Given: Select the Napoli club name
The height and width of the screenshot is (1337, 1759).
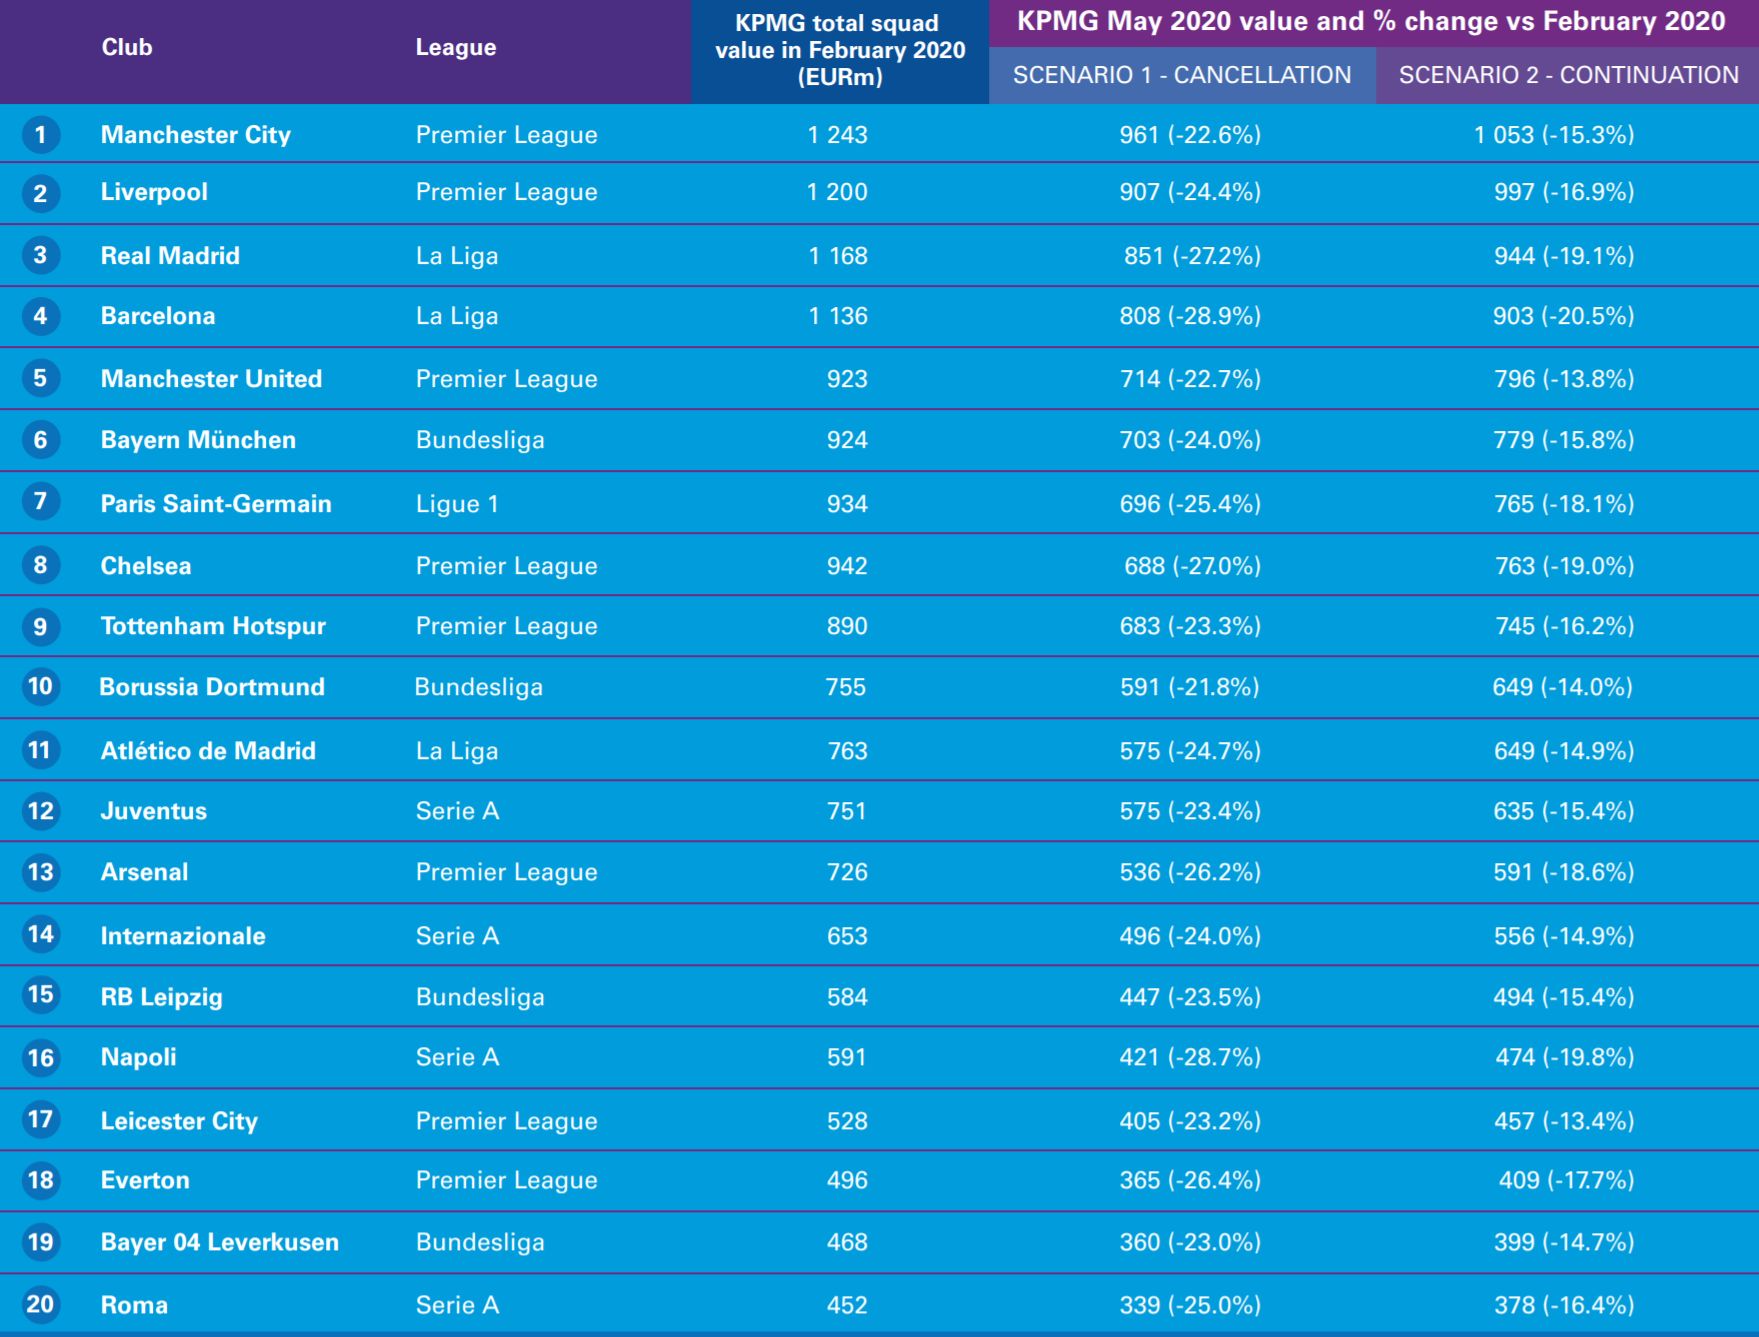Looking at the screenshot, I should pos(139,1057).
